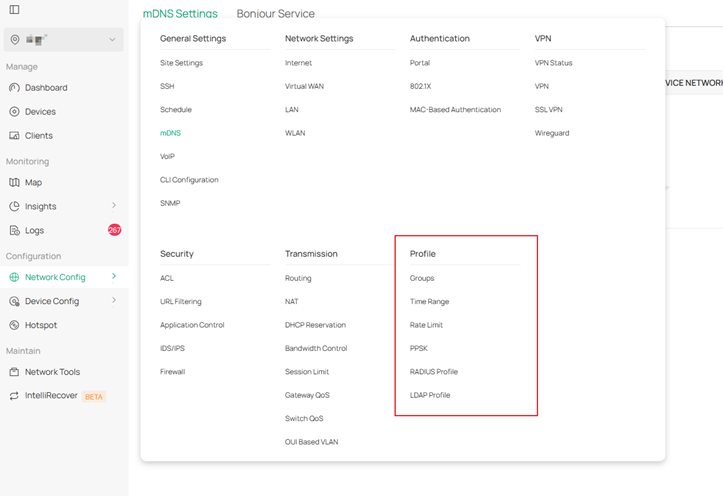Click the IntelliRecover refresh icon
Viewport: 723px width, 496px height.
tap(14, 396)
